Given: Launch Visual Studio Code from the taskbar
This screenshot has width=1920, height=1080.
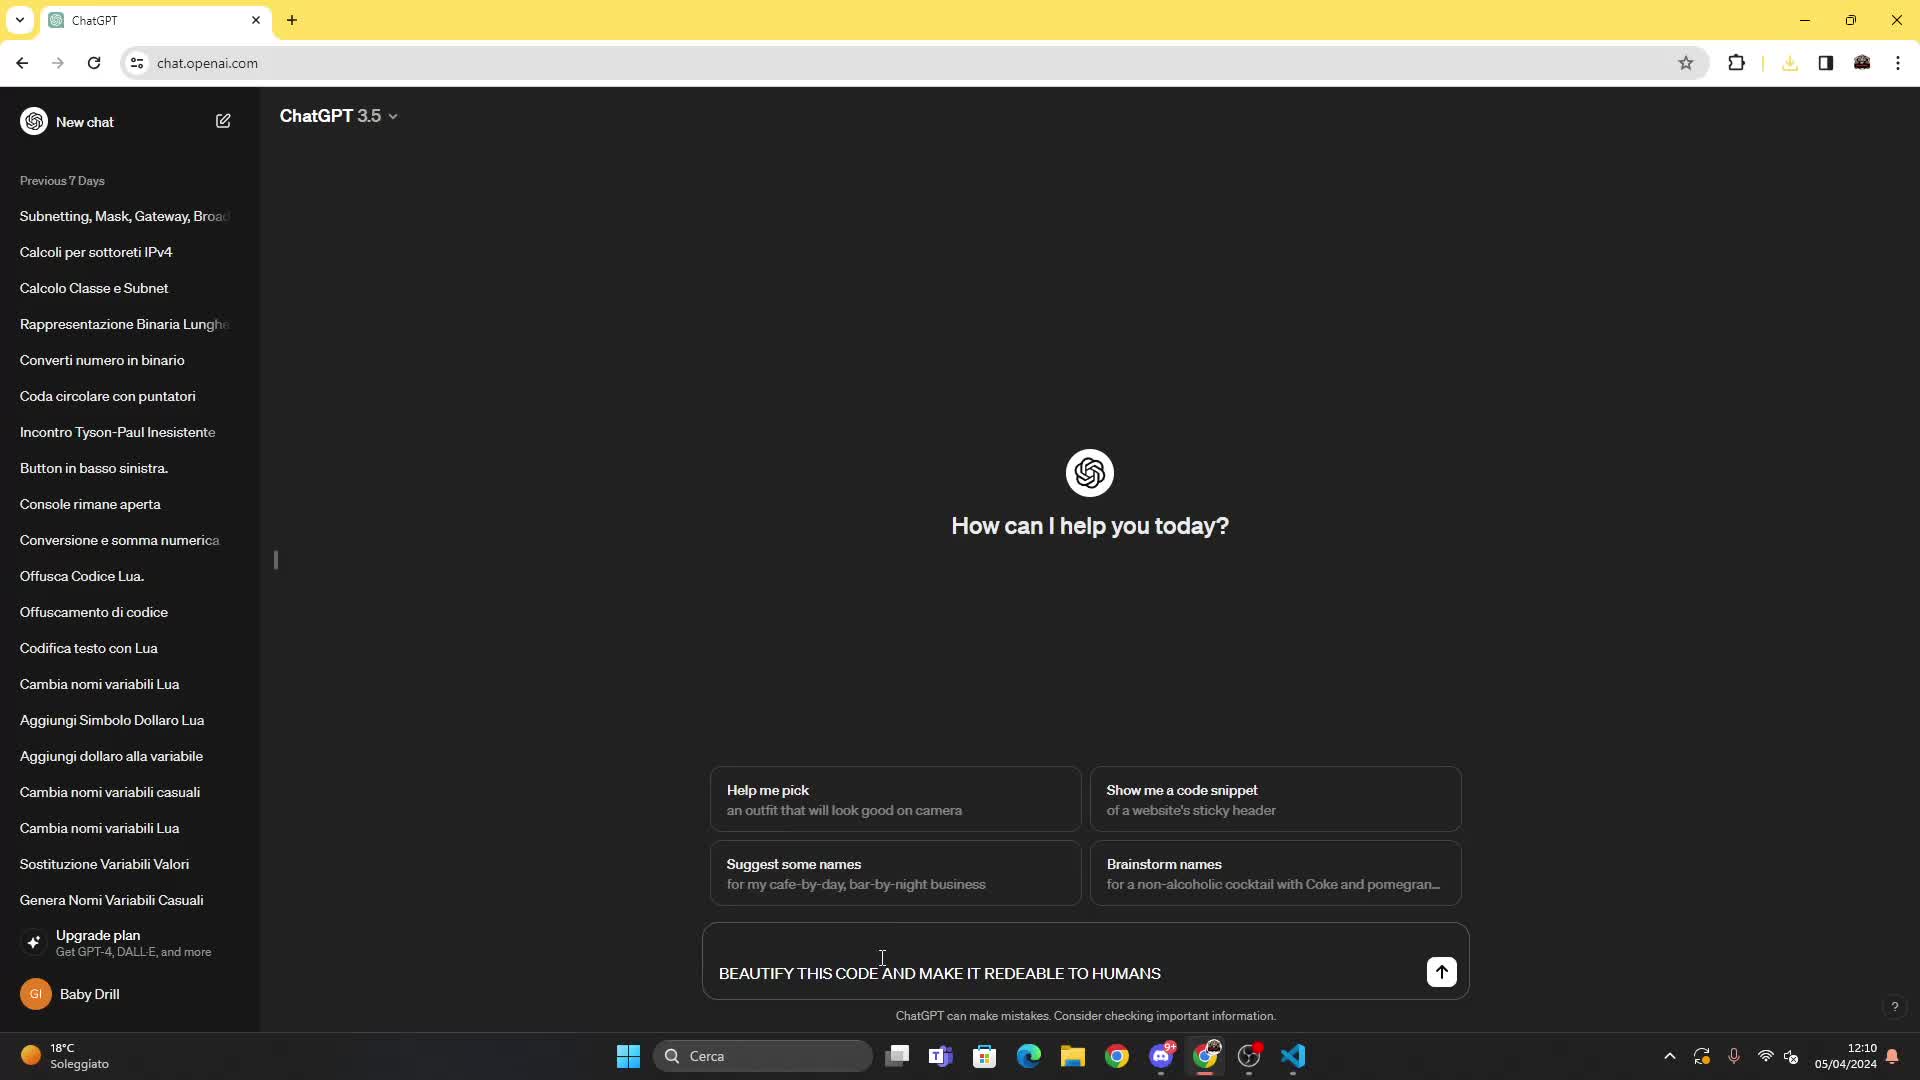Looking at the screenshot, I should (x=1294, y=1056).
